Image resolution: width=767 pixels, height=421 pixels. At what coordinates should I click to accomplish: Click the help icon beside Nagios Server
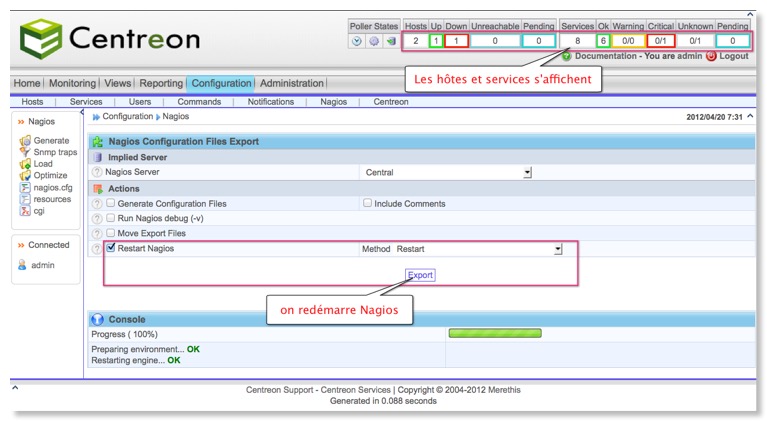[97, 172]
